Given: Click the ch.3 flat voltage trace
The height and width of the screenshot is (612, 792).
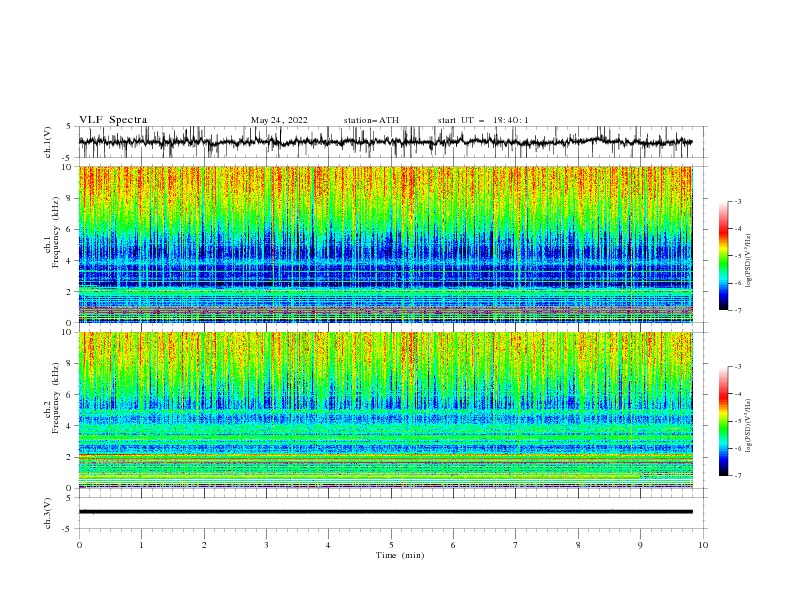Looking at the screenshot, I should click(386, 512).
